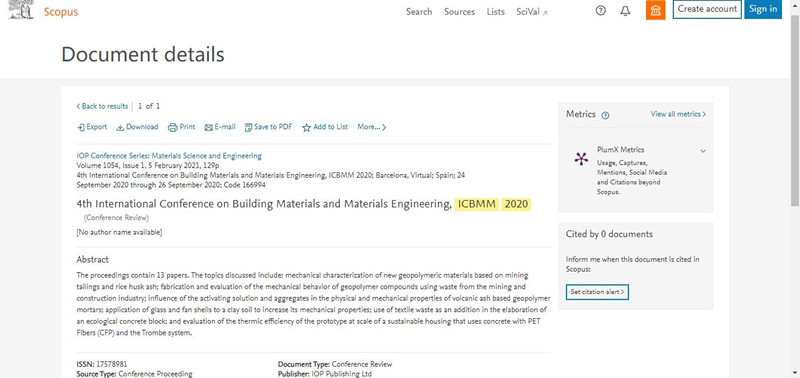Click the PlumX Metrics purple icon
This screenshot has width=800, height=378.
[581, 159]
